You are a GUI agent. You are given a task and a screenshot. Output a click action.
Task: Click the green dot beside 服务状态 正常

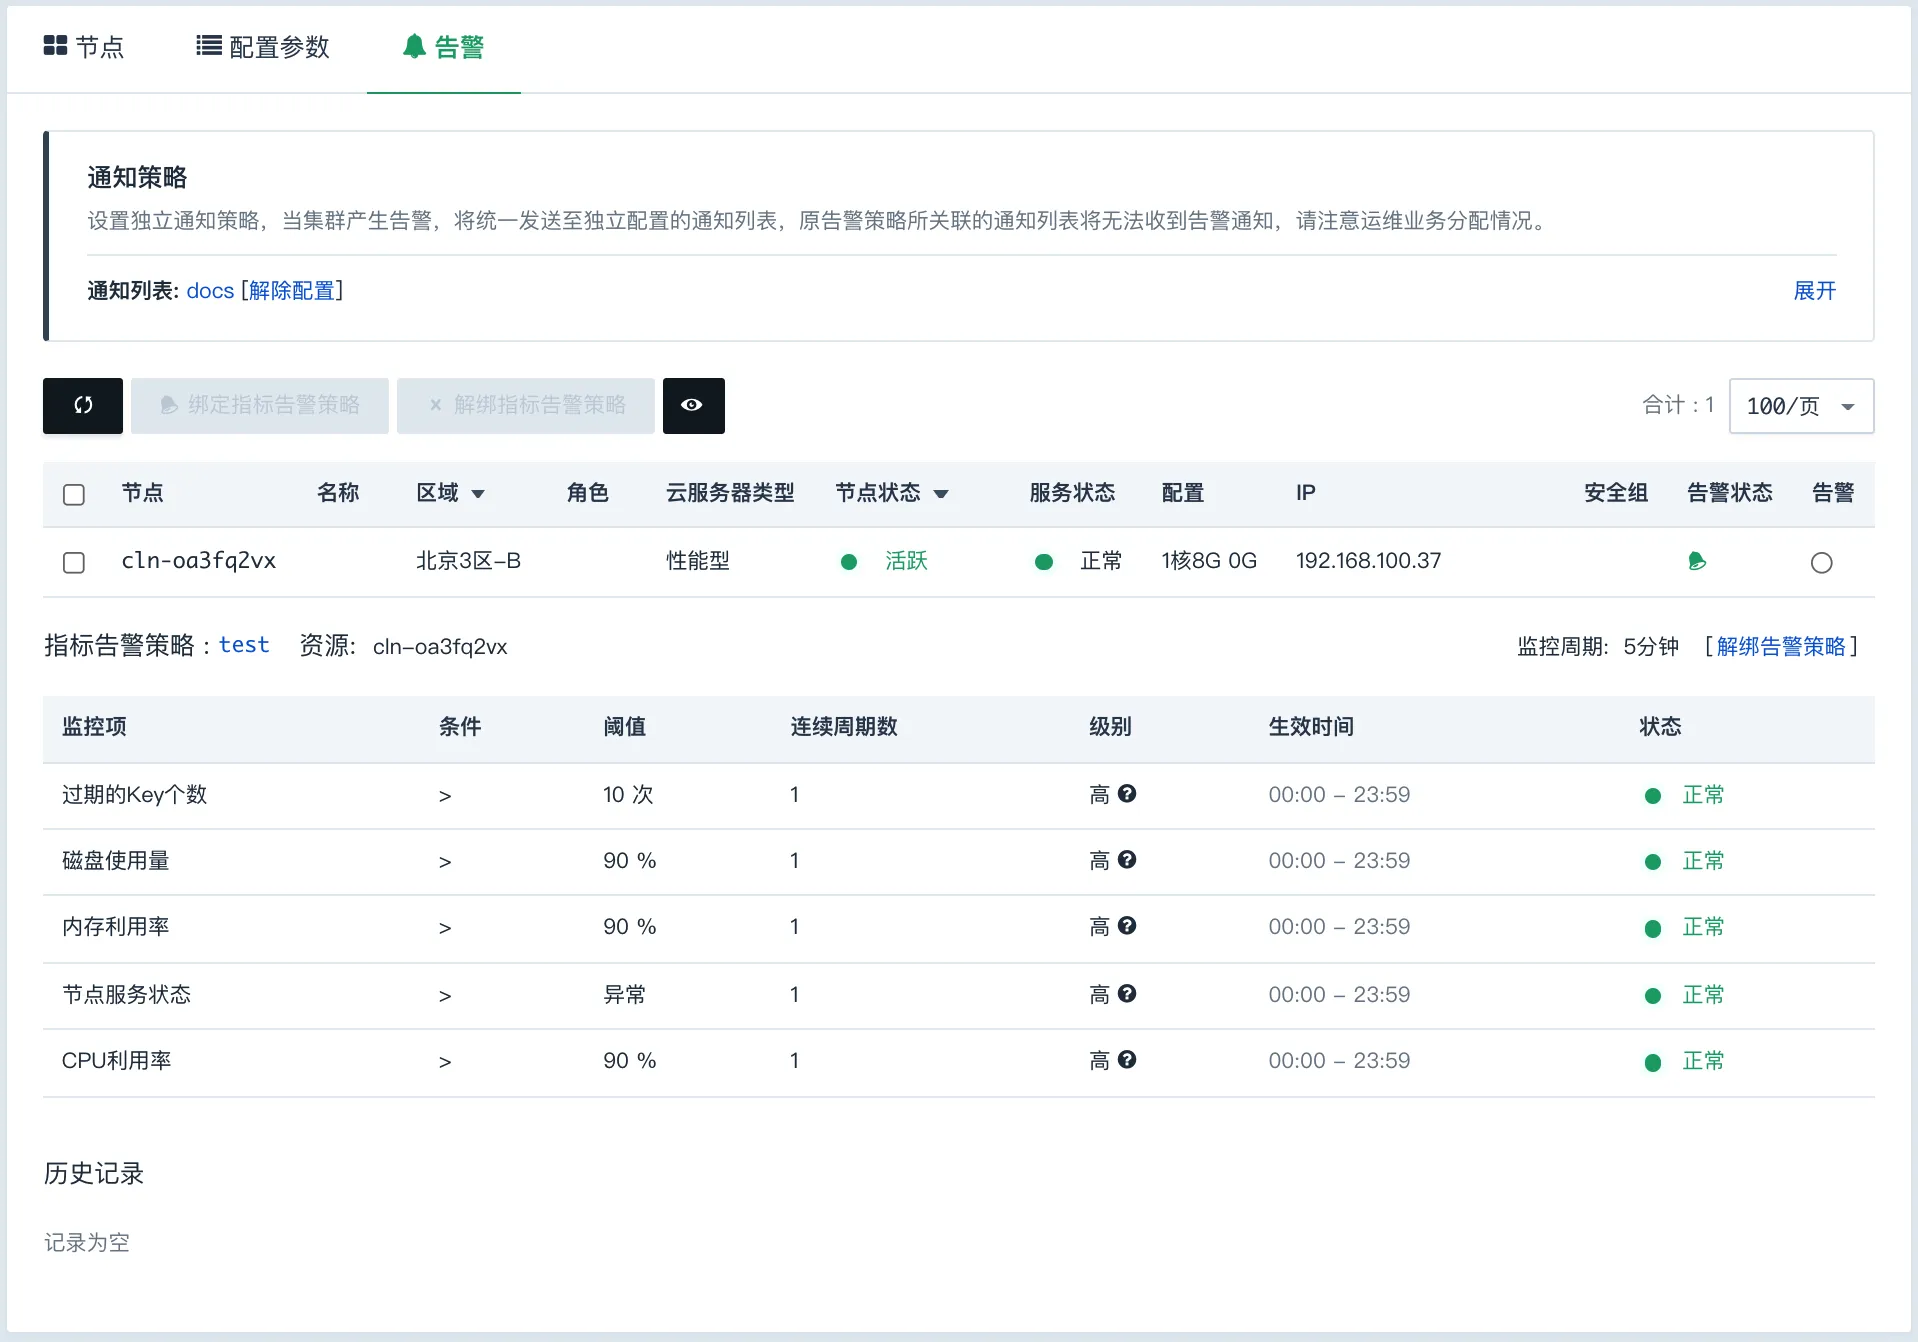tap(1044, 562)
